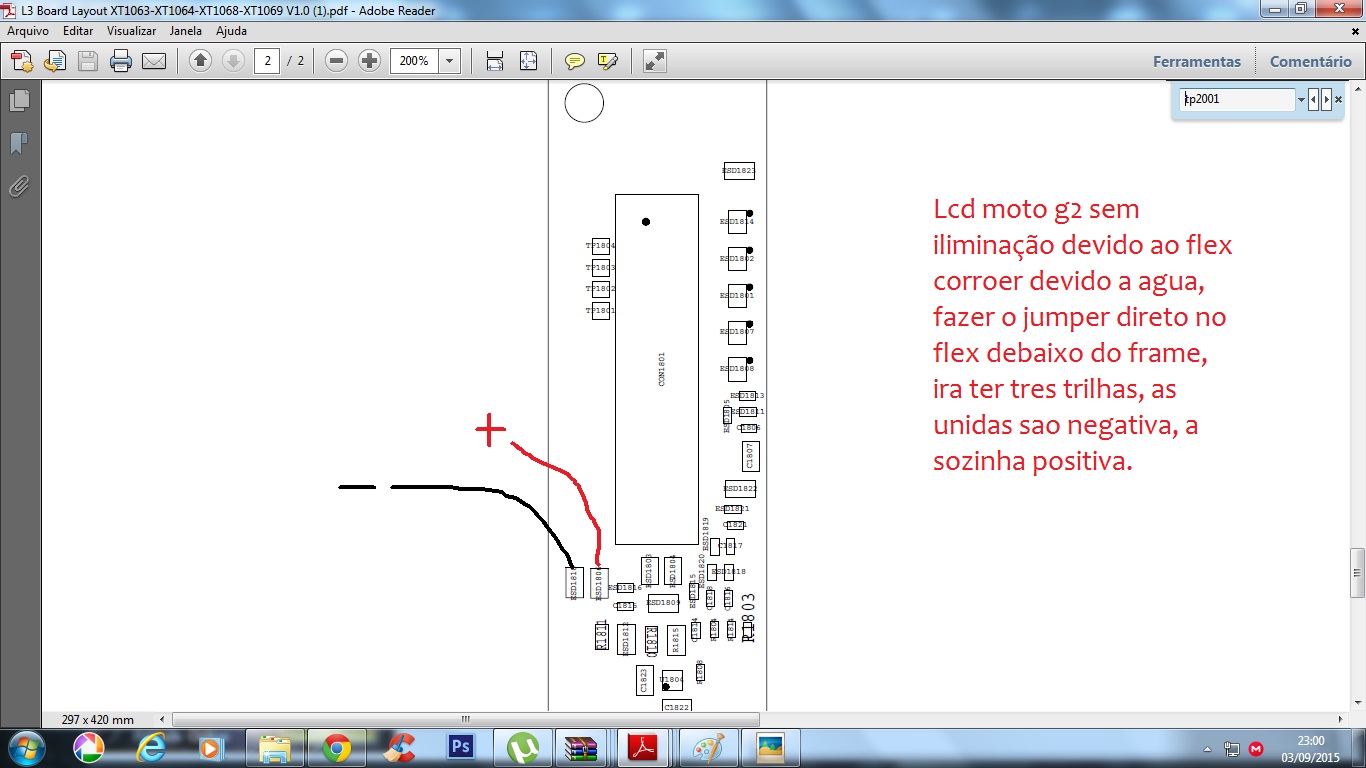Open the Windows Start menu
This screenshot has width=1366, height=768.
26,748
